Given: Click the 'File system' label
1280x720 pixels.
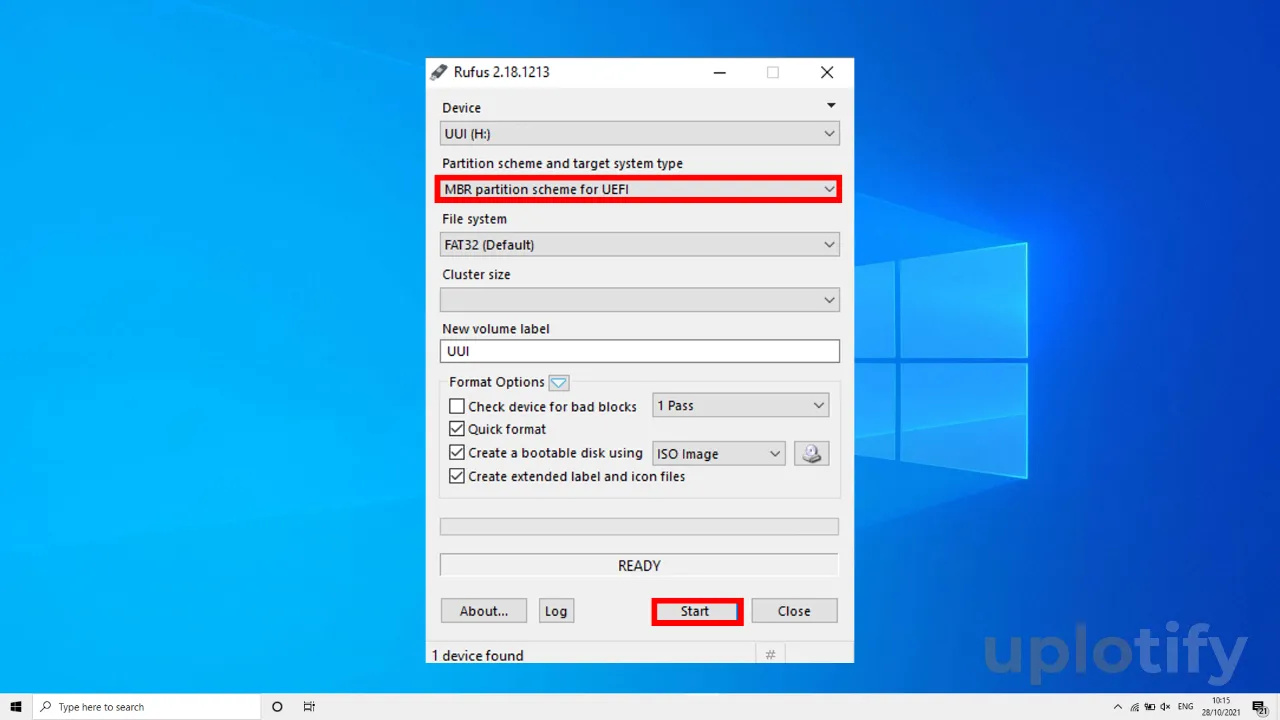Looking at the screenshot, I should [474, 218].
